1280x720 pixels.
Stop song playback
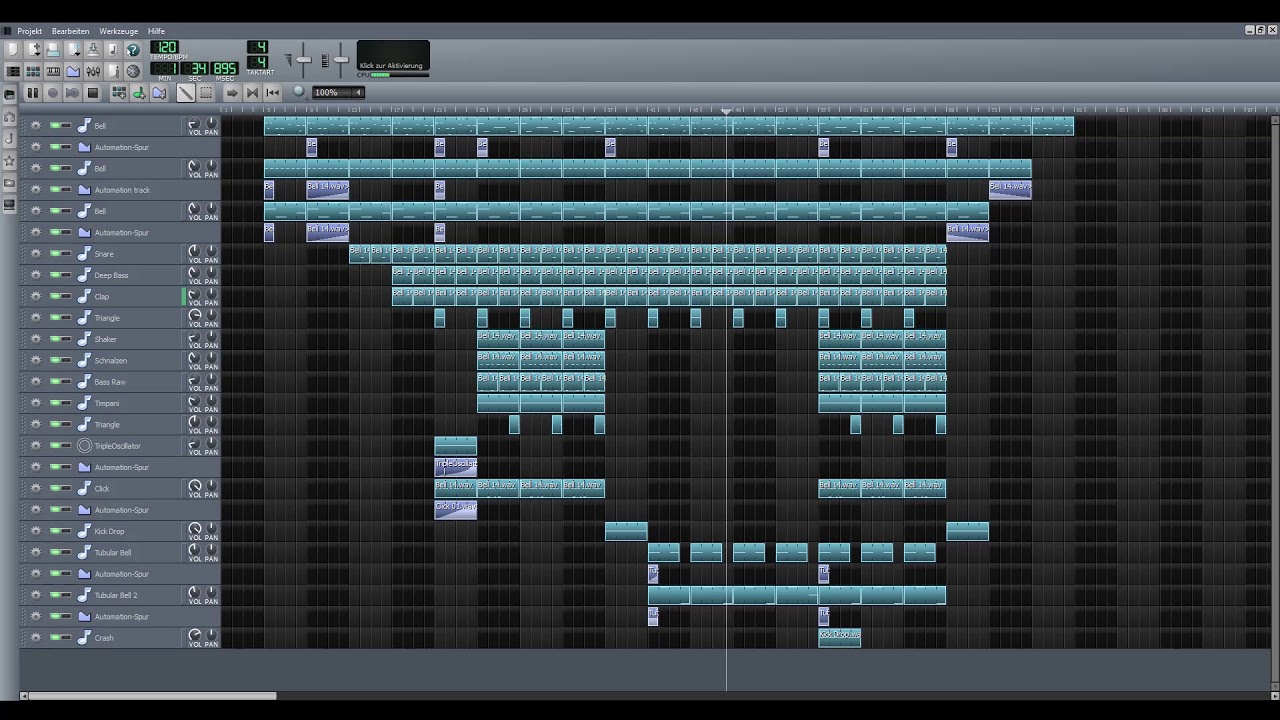[93, 93]
